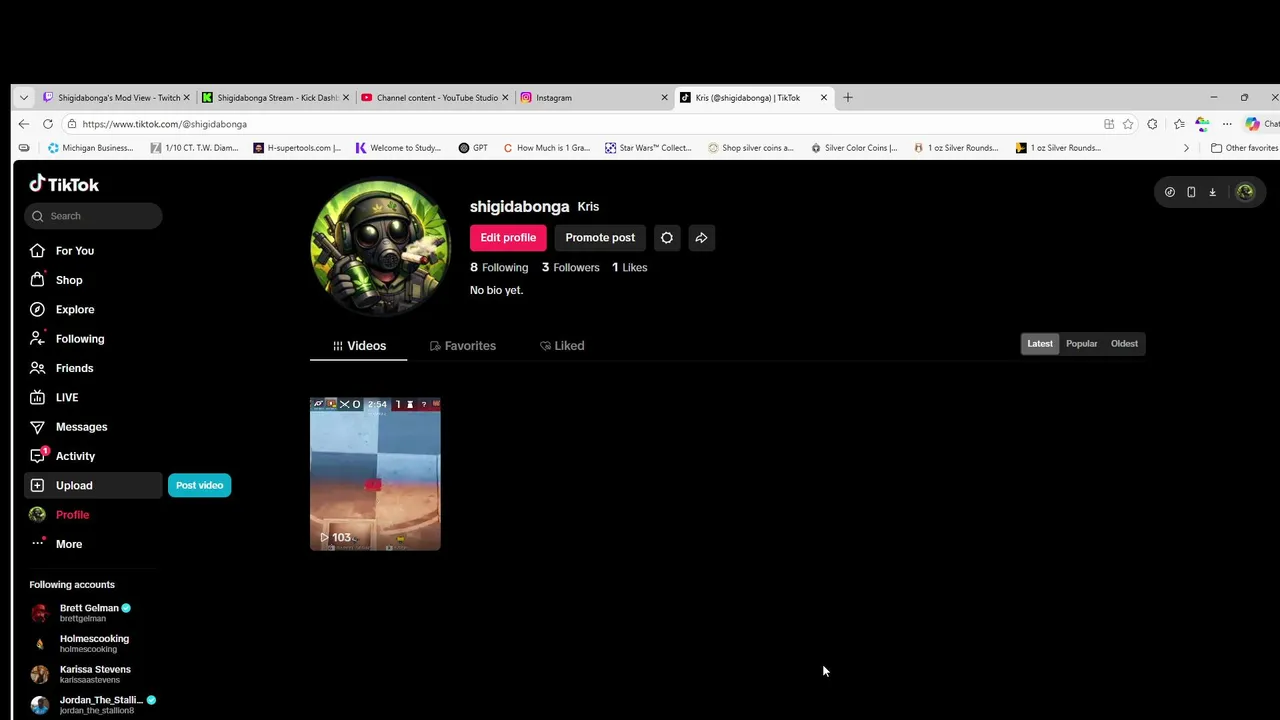Open the GPT bookmark
This screenshot has width=1280, height=720.
[473, 148]
